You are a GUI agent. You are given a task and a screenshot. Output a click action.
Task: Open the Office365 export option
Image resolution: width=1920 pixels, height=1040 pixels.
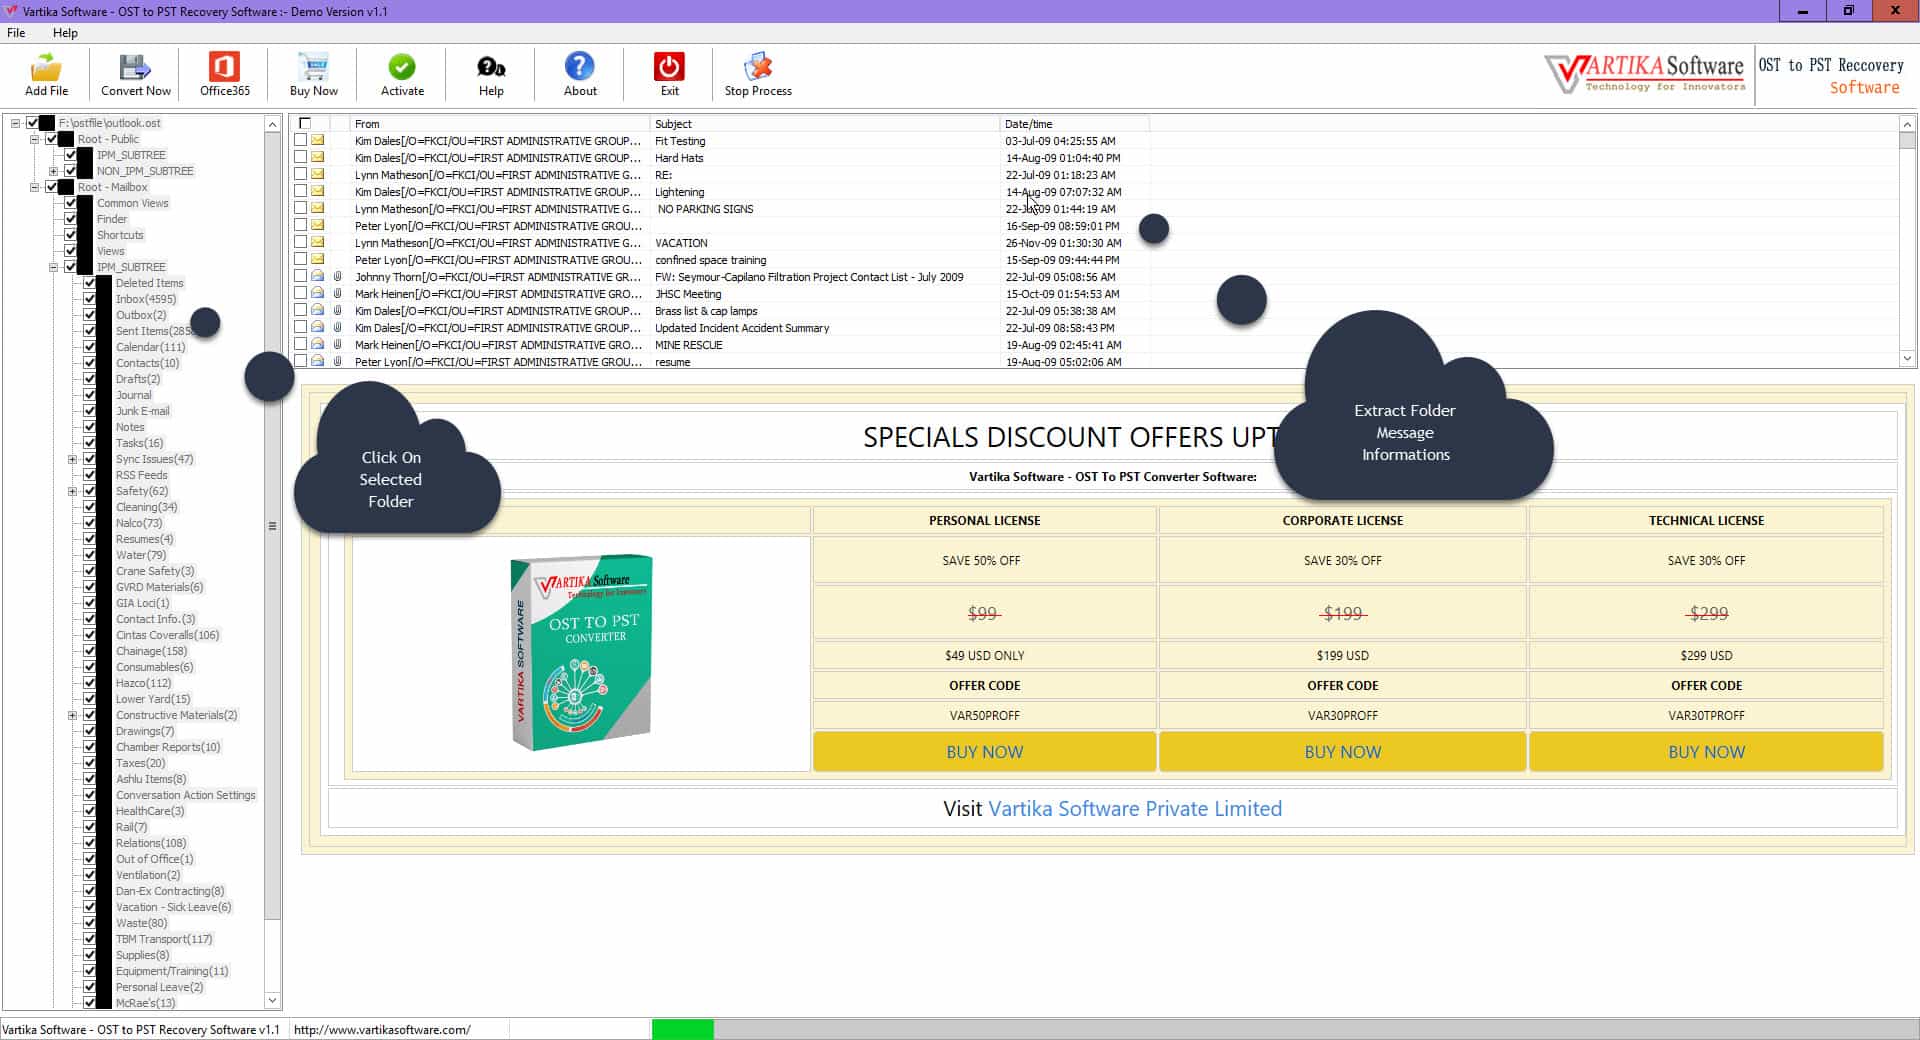point(224,75)
